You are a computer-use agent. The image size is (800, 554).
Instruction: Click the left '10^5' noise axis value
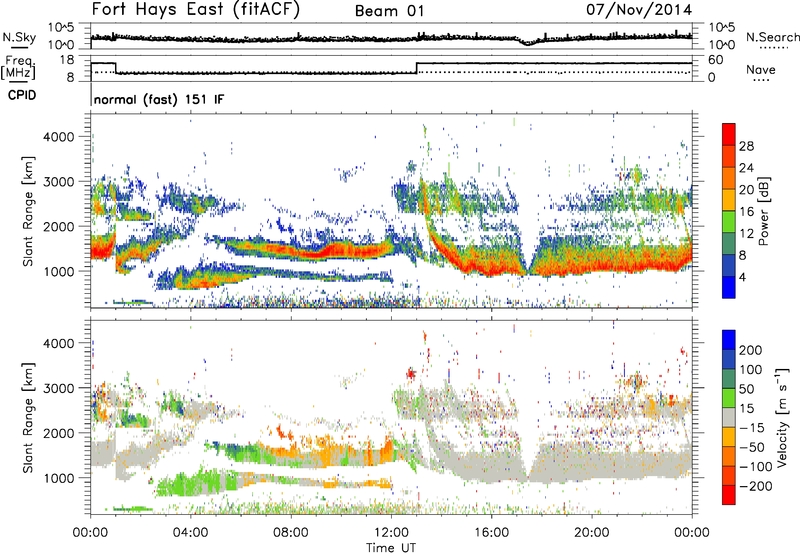(x=61, y=28)
